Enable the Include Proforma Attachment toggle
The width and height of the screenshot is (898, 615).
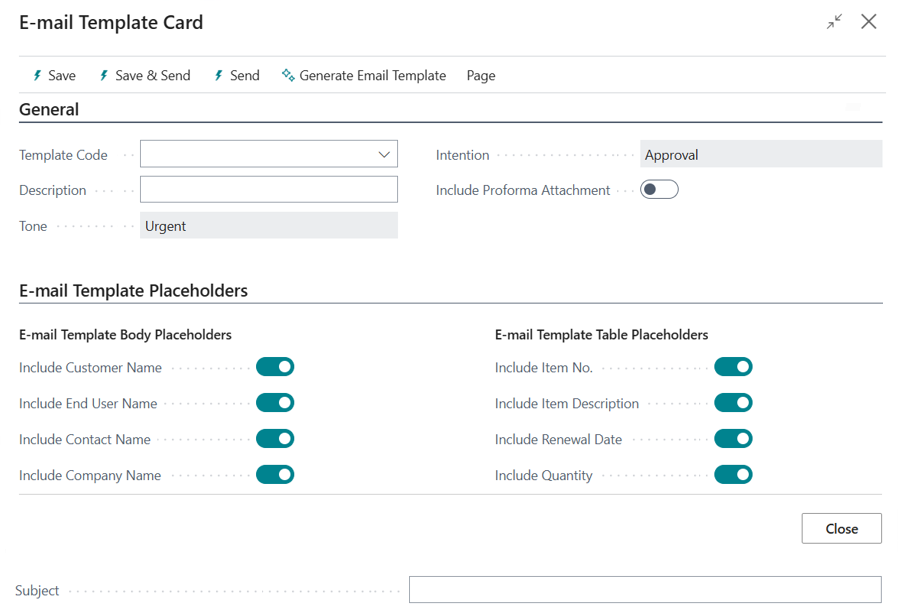(x=659, y=189)
